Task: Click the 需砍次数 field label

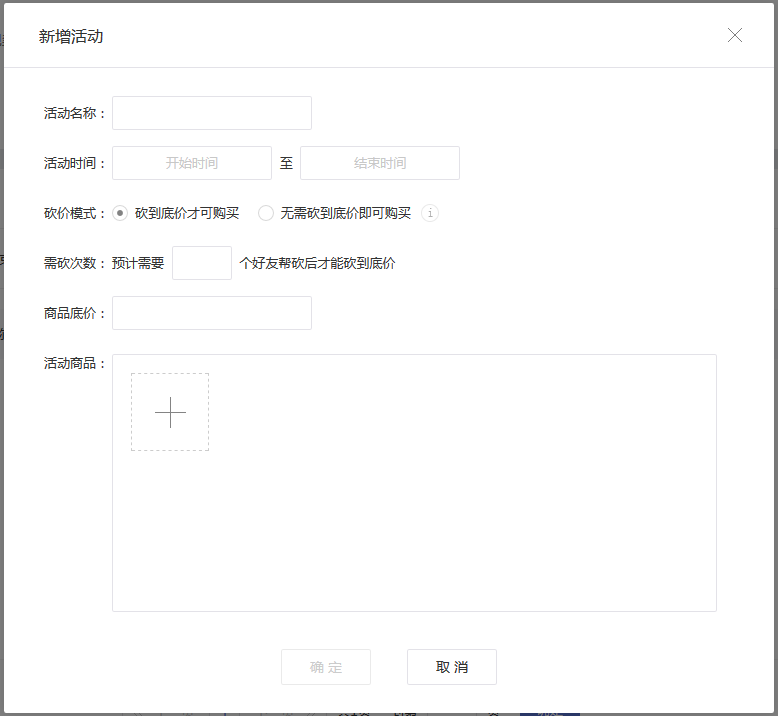Action: (74, 263)
